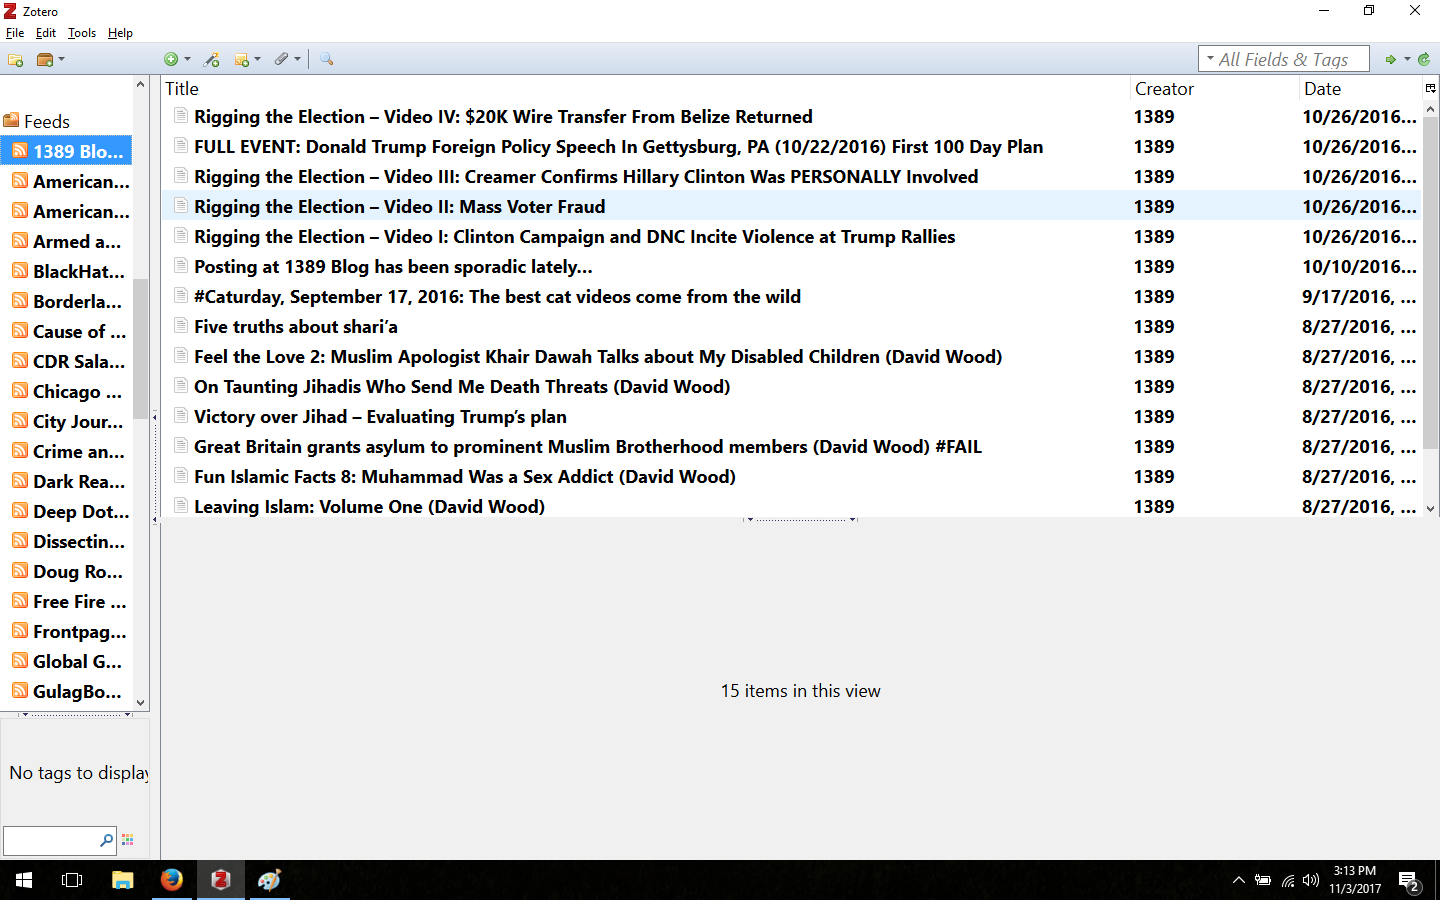
Task: Click RSS icon of BlackHat... feed
Action: coord(20,271)
